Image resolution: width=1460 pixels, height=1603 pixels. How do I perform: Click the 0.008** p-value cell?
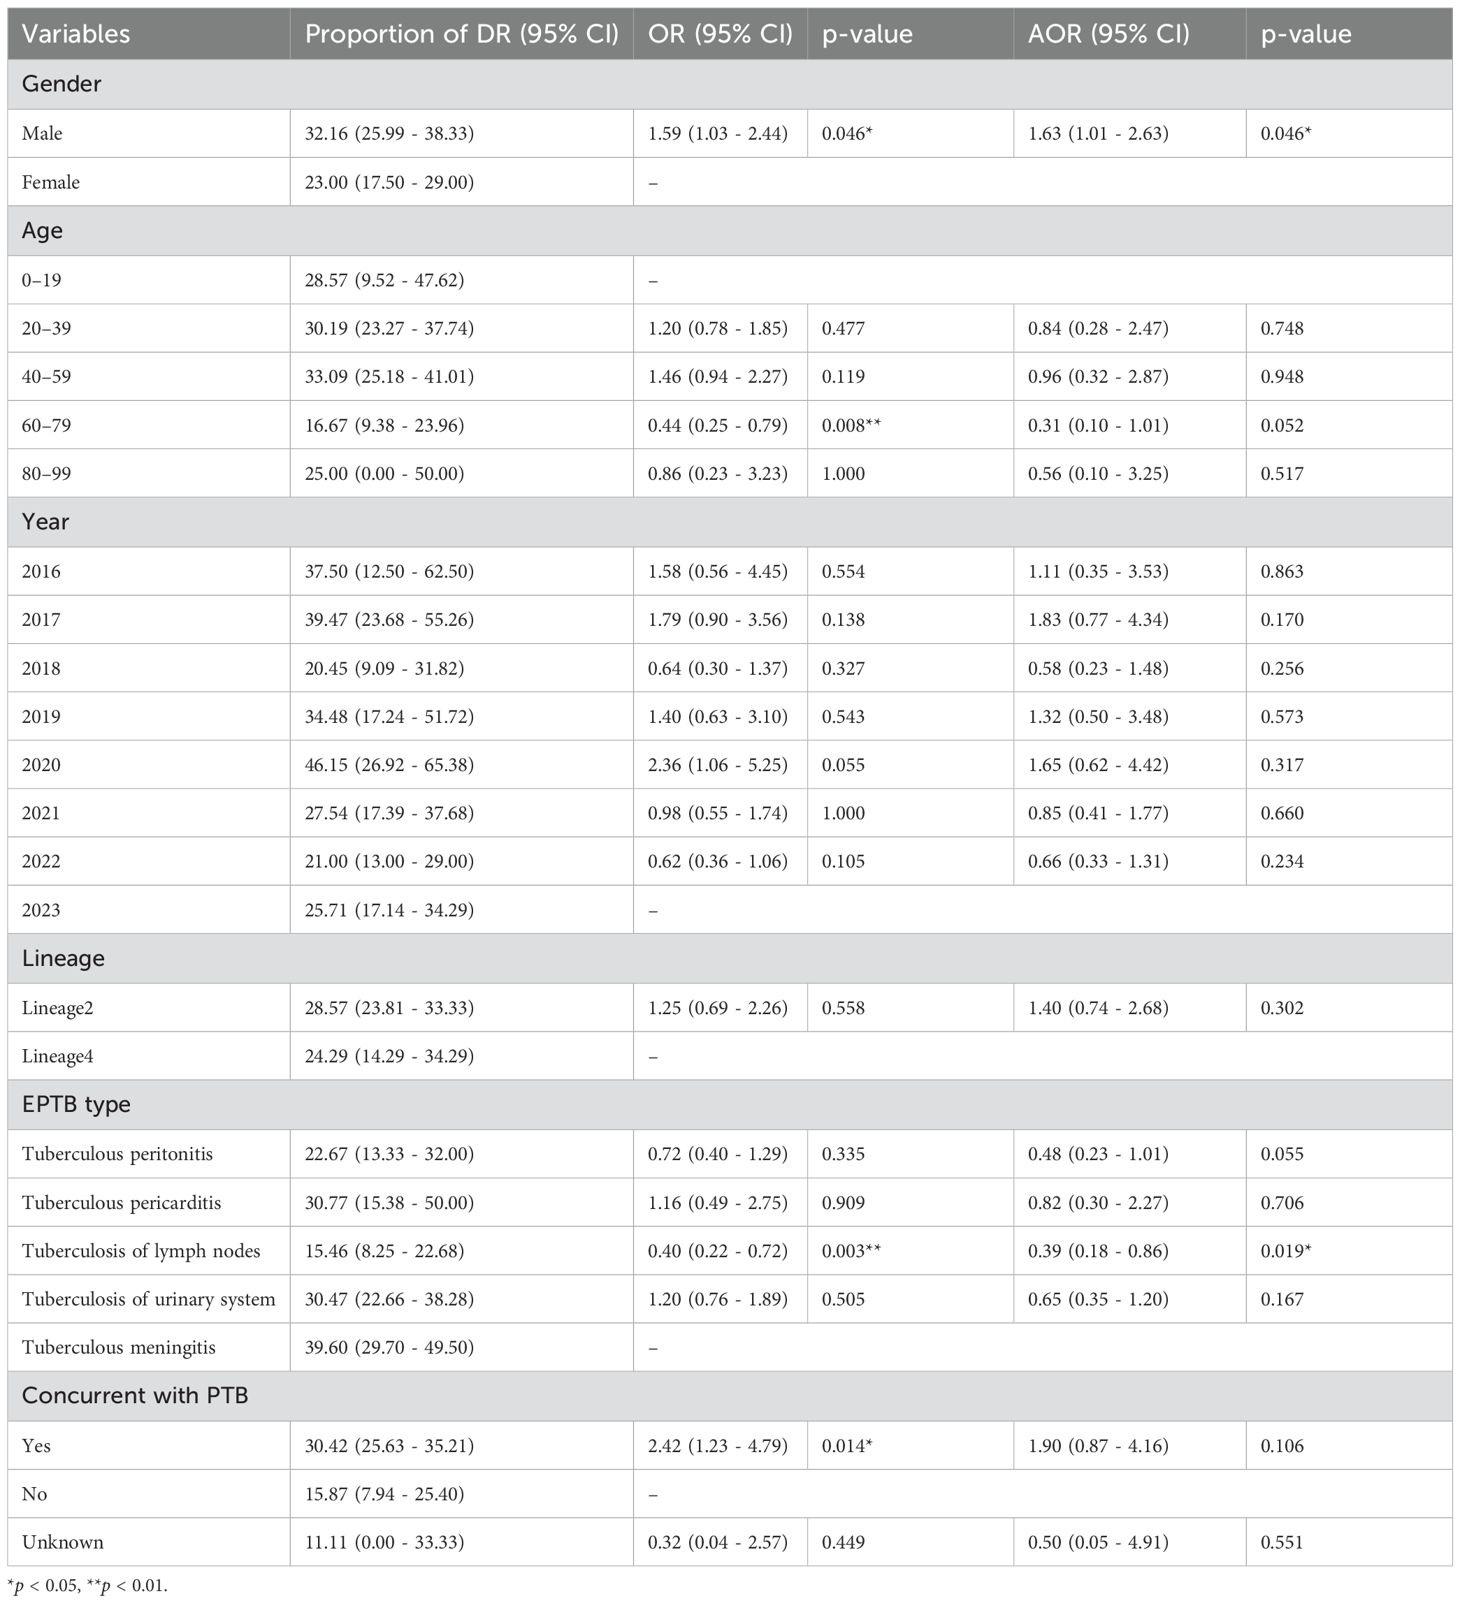[851, 425]
